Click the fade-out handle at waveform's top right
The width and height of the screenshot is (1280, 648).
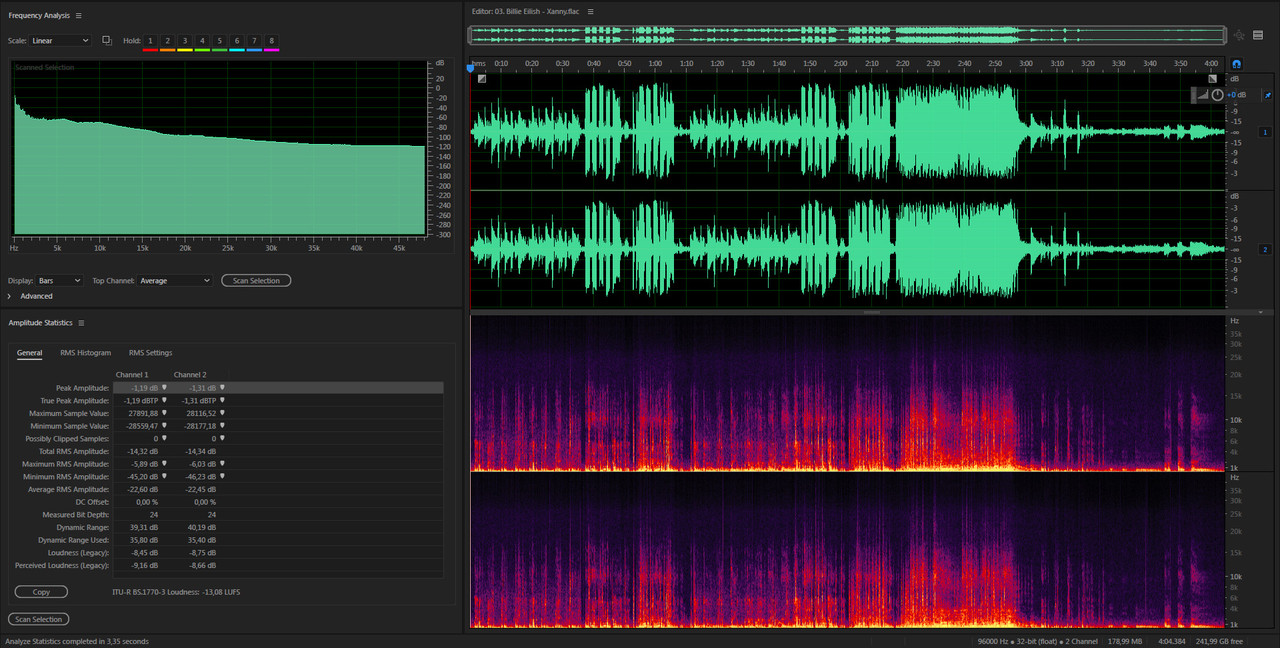tap(1213, 79)
